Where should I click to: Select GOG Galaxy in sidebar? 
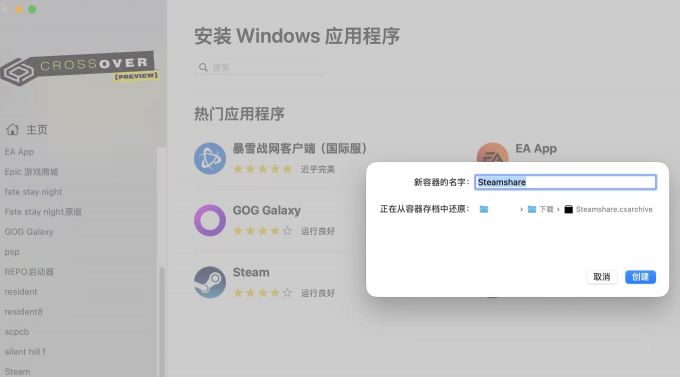click(29, 232)
